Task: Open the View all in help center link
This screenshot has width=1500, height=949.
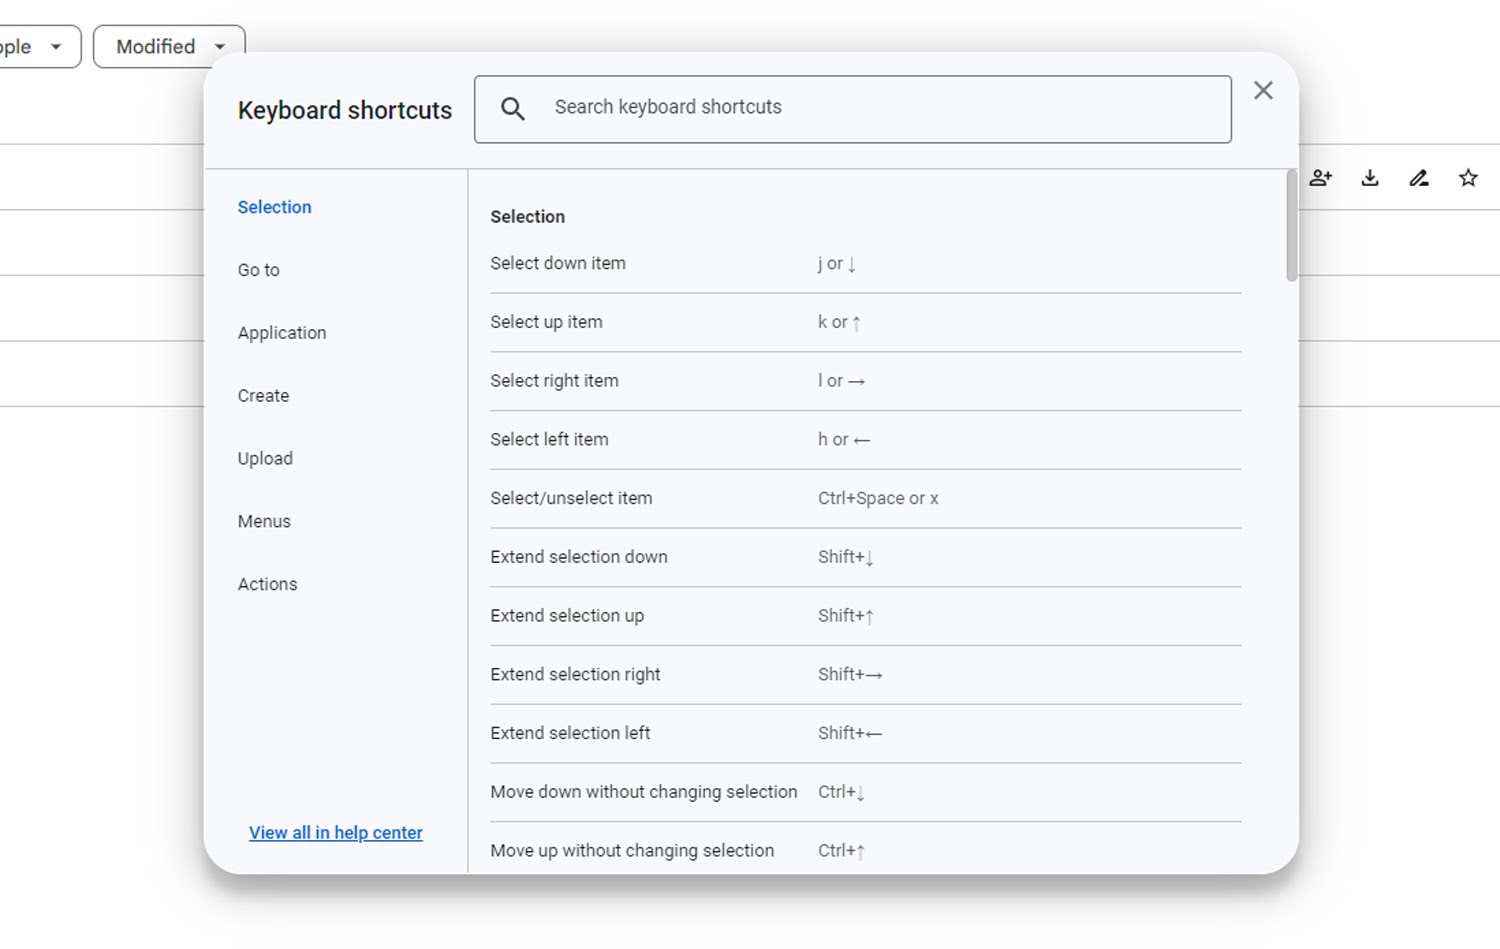Action: [335, 832]
